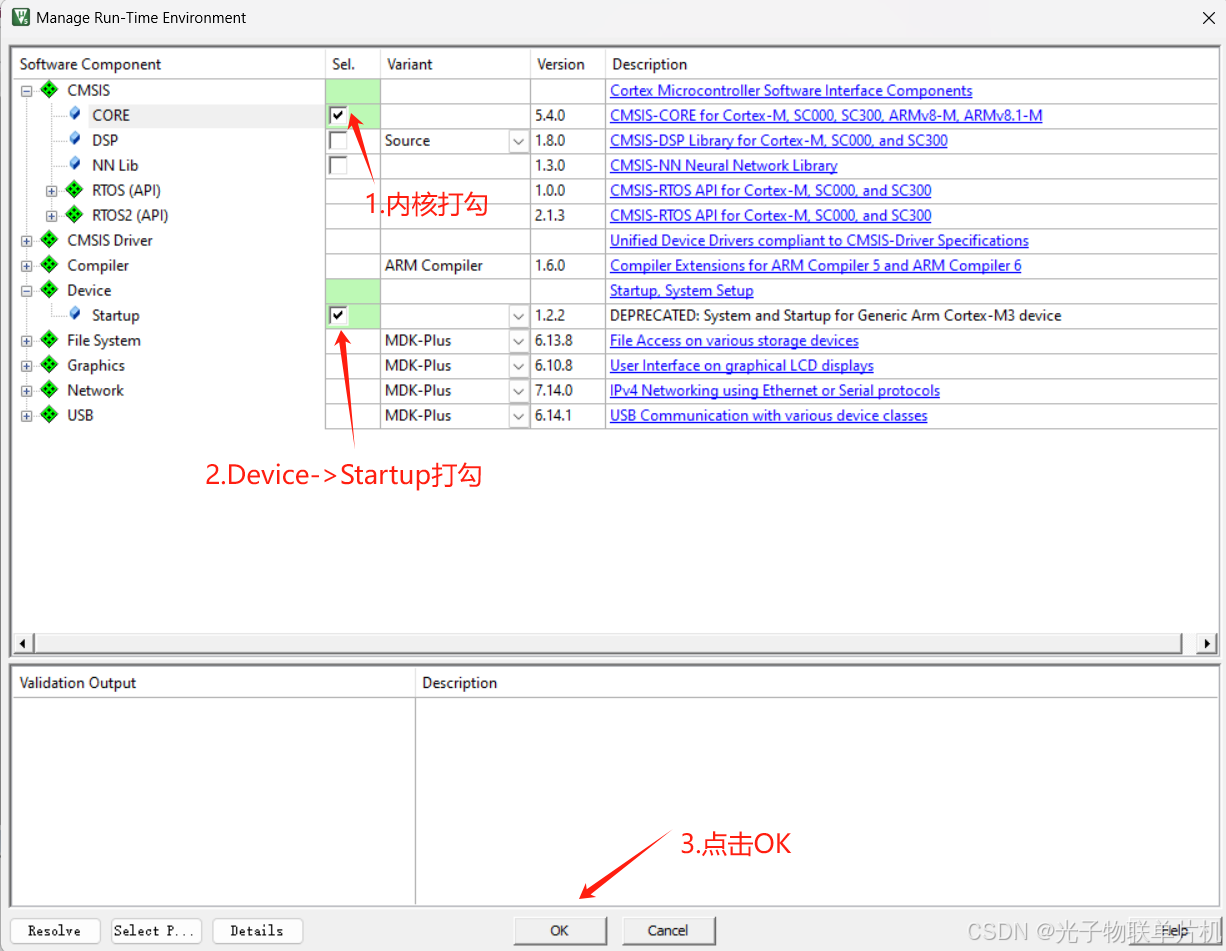The width and height of the screenshot is (1226, 951).
Task: Click the USB green diamond icon
Action: 49,415
